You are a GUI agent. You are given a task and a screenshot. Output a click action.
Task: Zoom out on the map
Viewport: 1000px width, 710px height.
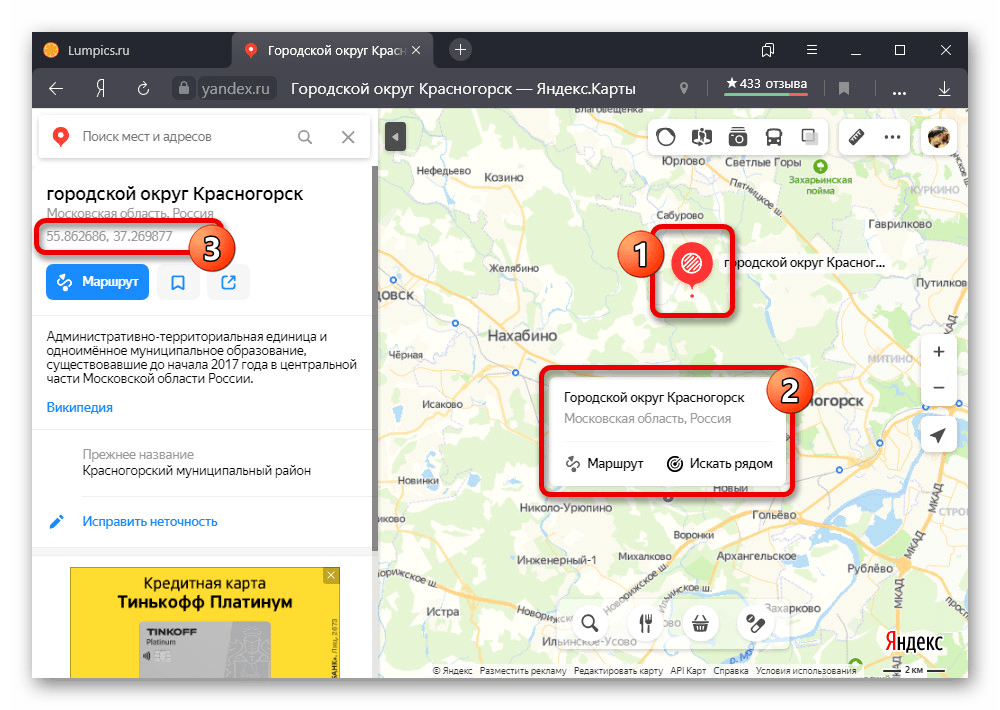click(938, 387)
